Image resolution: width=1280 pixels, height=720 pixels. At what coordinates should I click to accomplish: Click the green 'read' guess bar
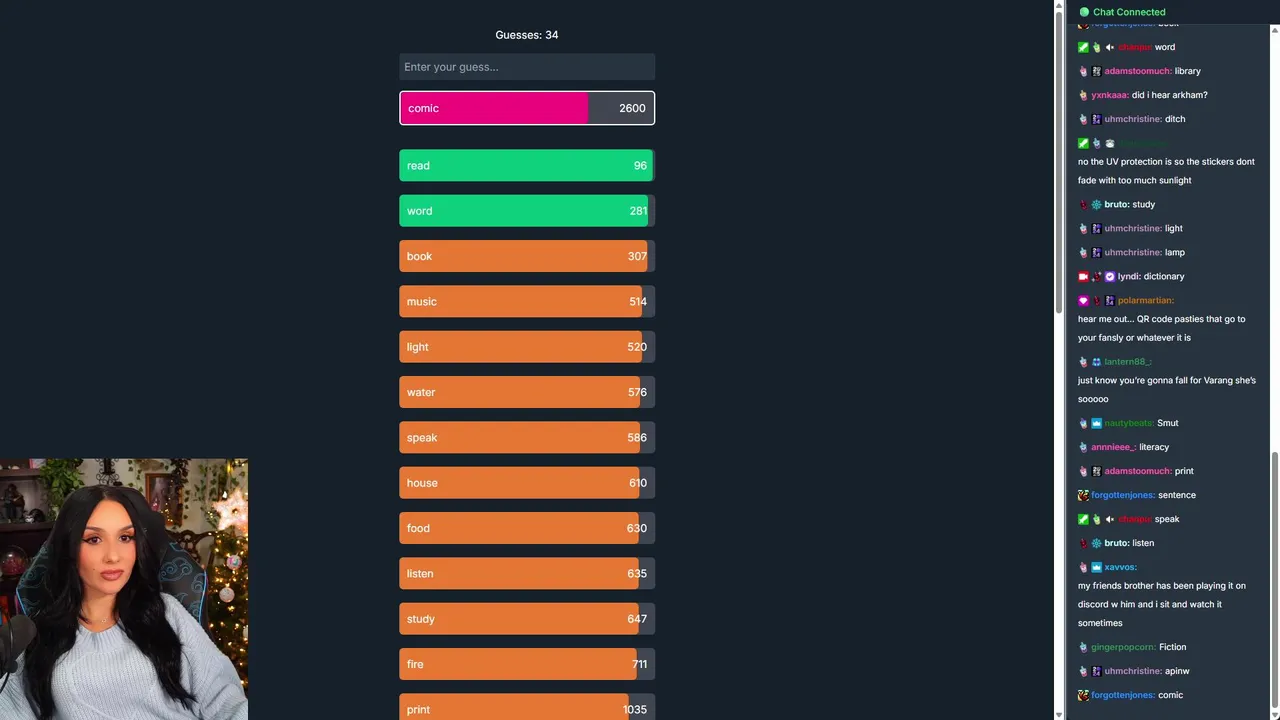click(x=527, y=166)
